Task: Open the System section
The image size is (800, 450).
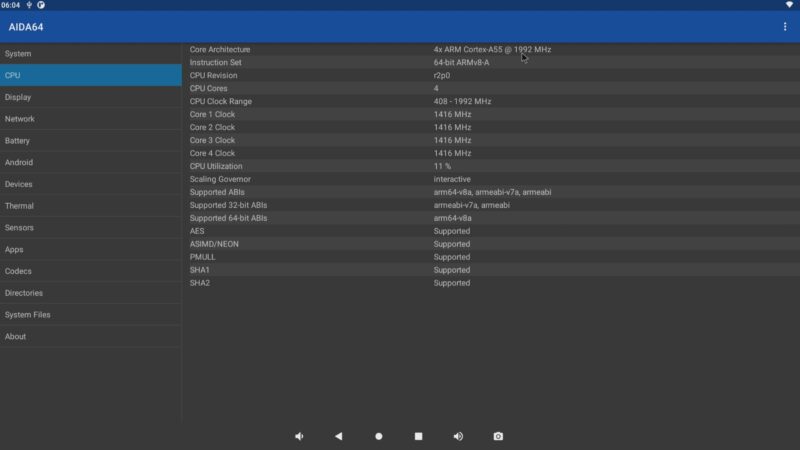Action: [91, 54]
